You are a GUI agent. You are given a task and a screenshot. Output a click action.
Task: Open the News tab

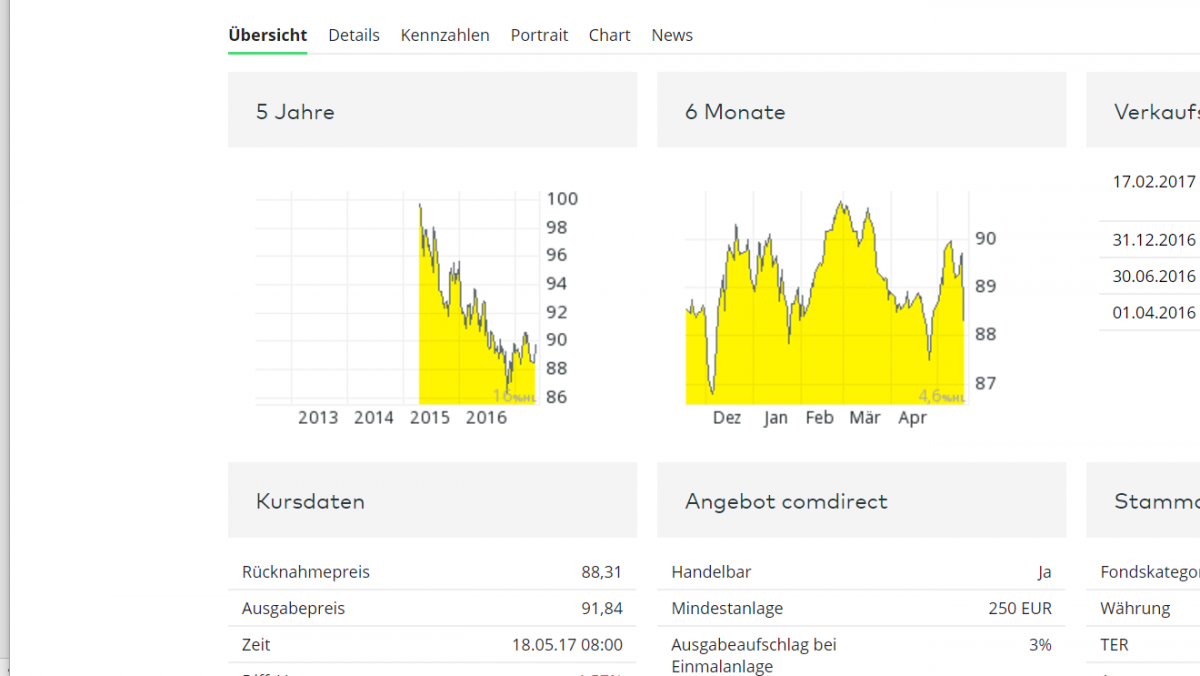point(672,35)
